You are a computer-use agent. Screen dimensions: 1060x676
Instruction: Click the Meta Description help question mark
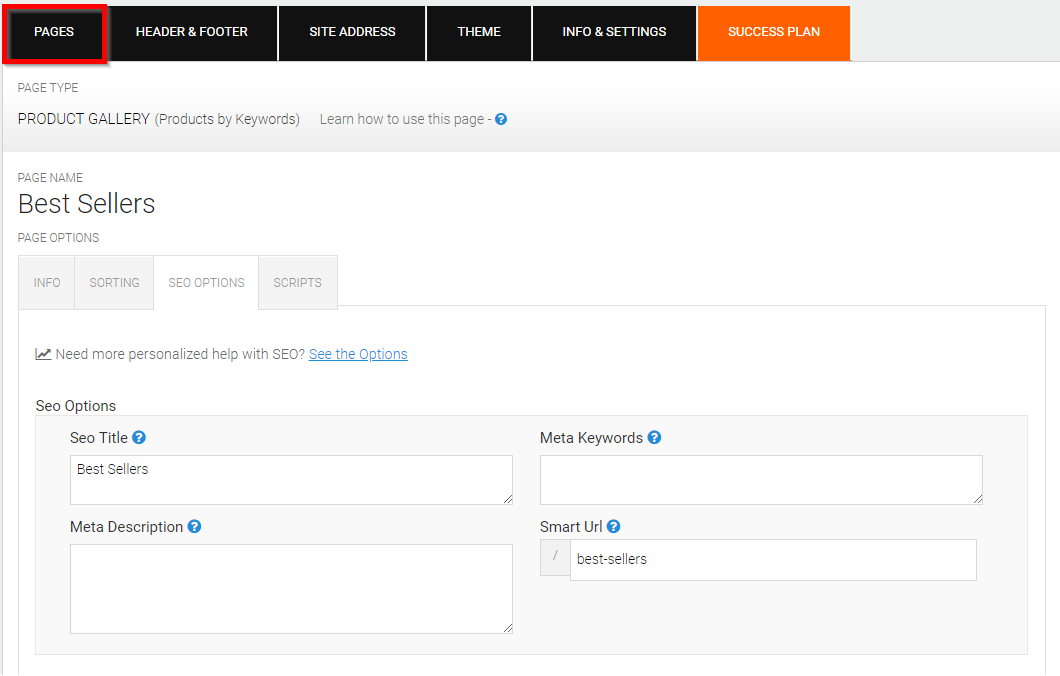[x=194, y=527]
